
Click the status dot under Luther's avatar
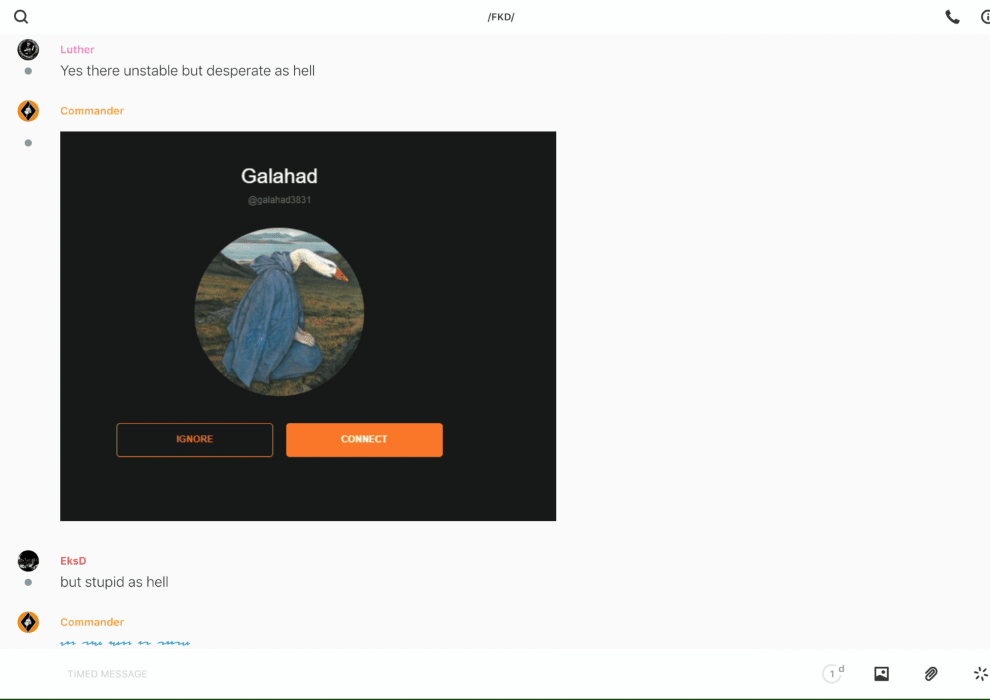coord(28,71)
